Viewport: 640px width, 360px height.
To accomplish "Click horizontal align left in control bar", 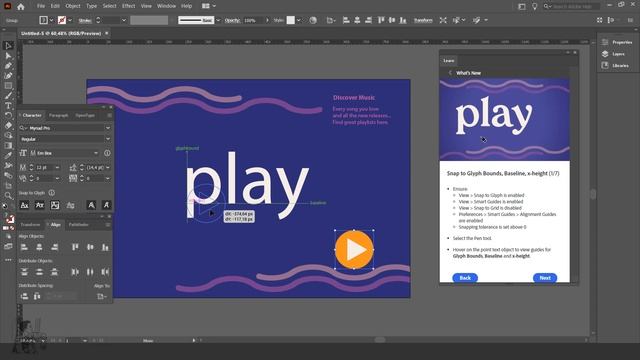I will point(346,20).
